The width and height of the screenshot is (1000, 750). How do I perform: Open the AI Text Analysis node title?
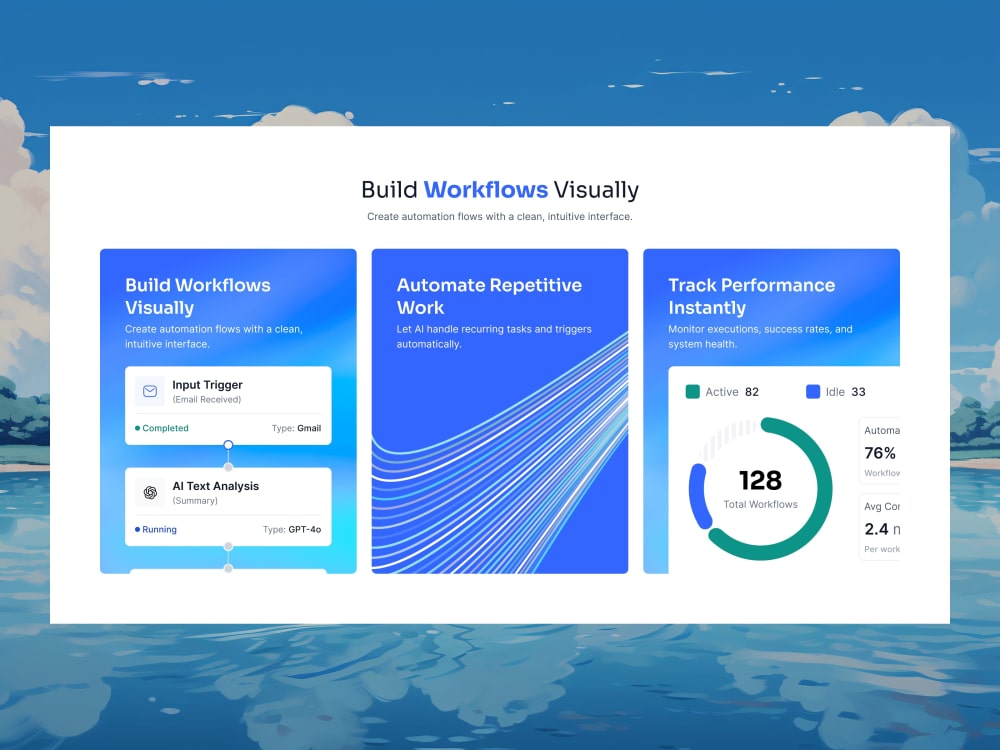[x=216, y=486]
